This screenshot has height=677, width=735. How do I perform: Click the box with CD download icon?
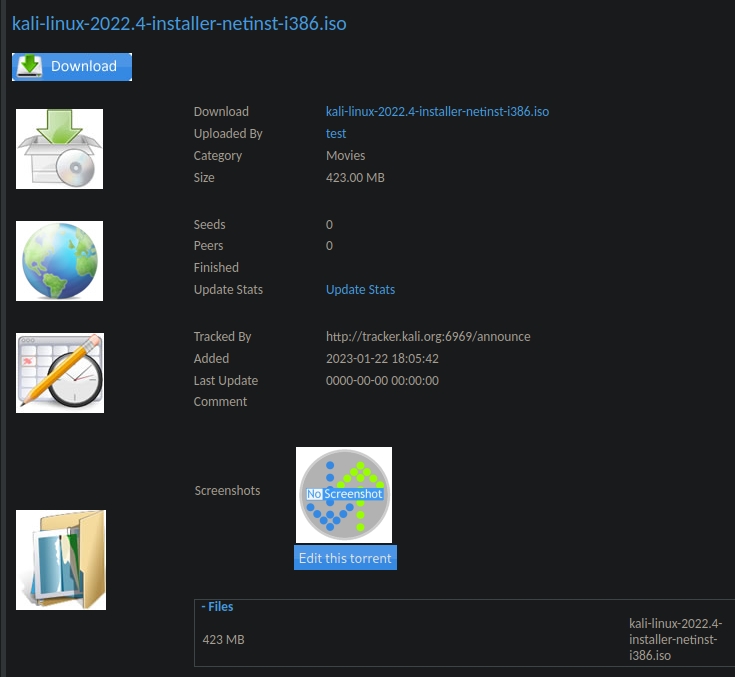[59, 149]
